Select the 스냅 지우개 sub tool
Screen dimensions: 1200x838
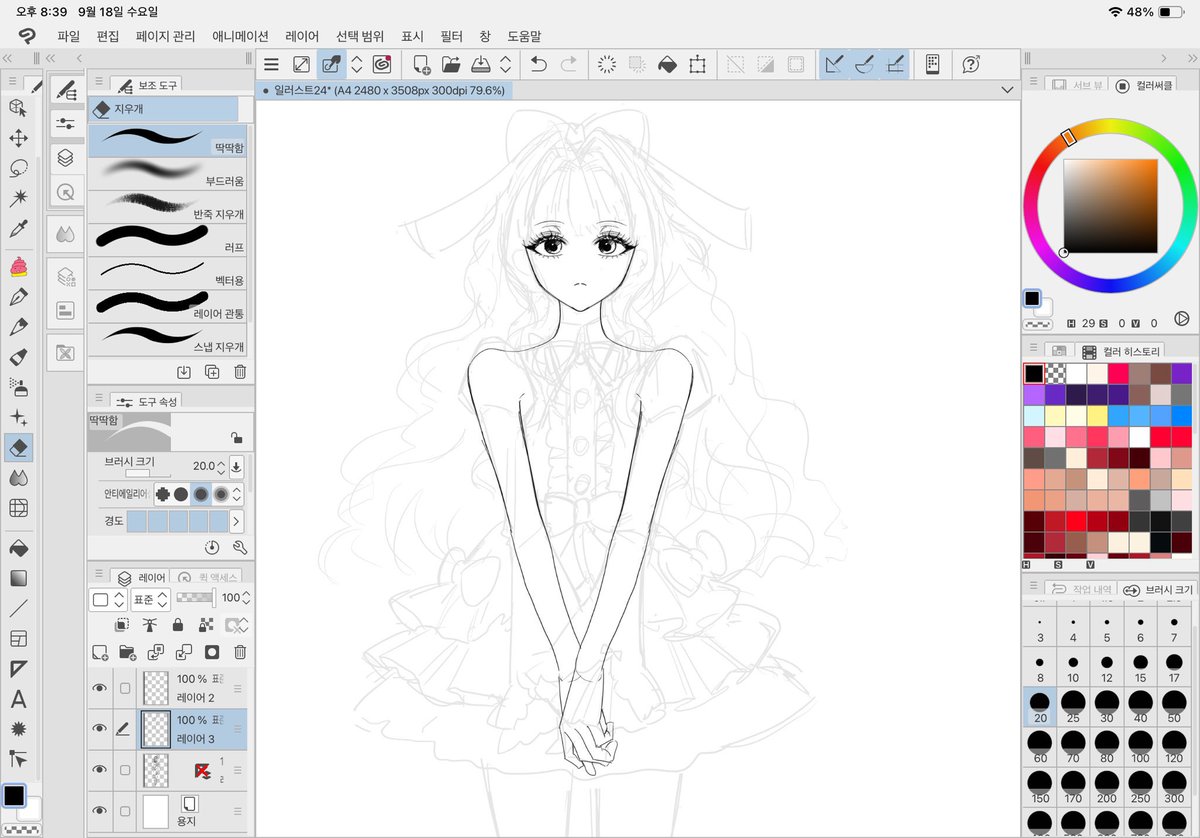tap(168, 337)
